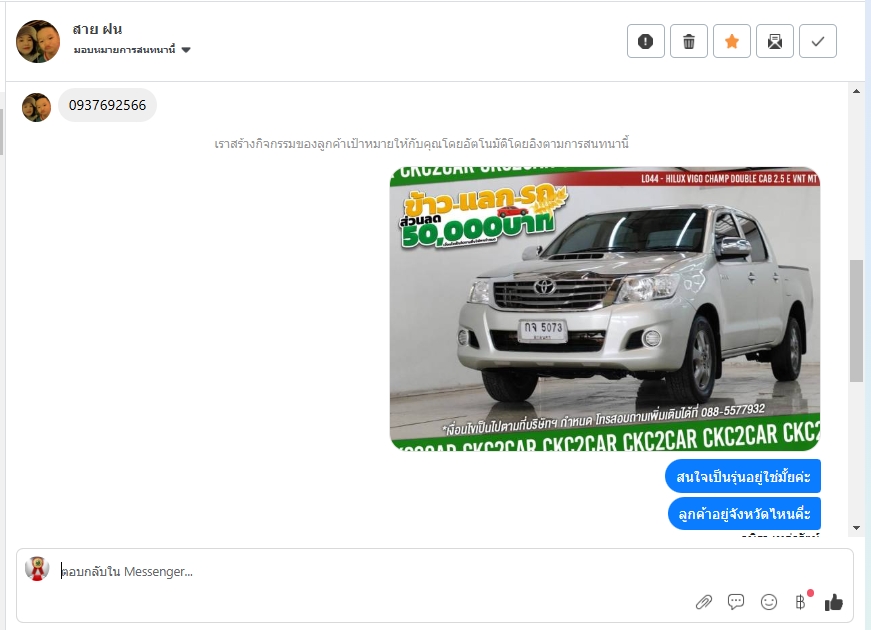Open the conversation assignment dropdown

tap(132, 50)
